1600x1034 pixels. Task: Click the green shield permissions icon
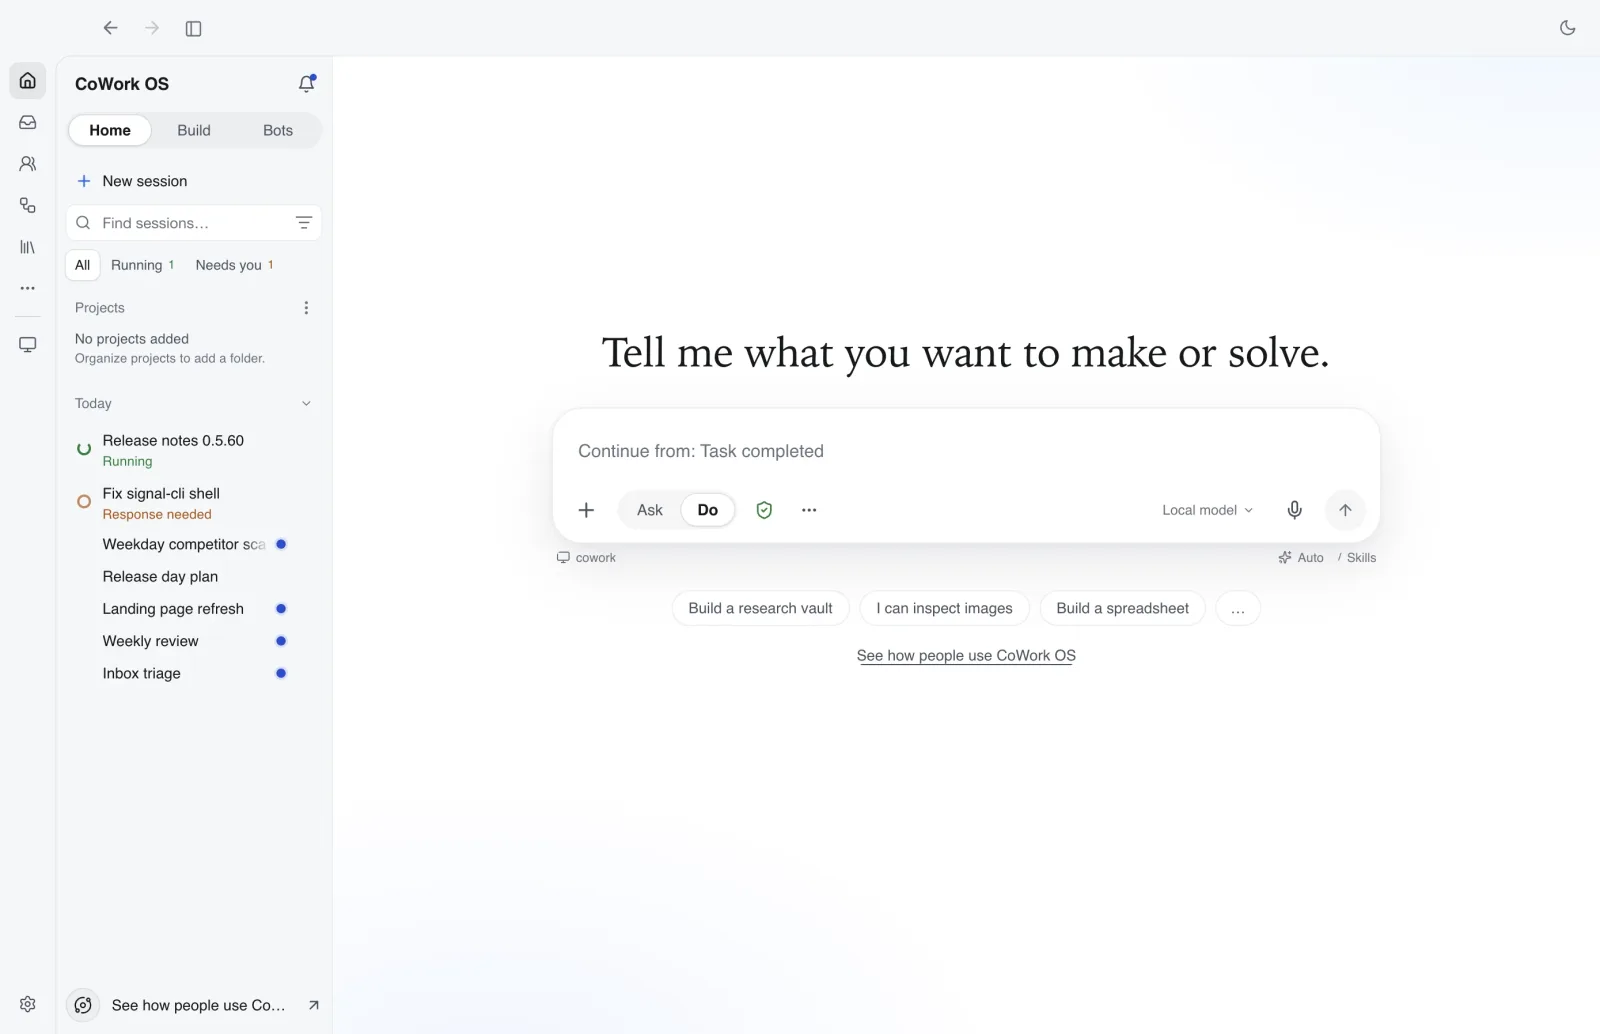pyautogui.click(x=764, y=510)
